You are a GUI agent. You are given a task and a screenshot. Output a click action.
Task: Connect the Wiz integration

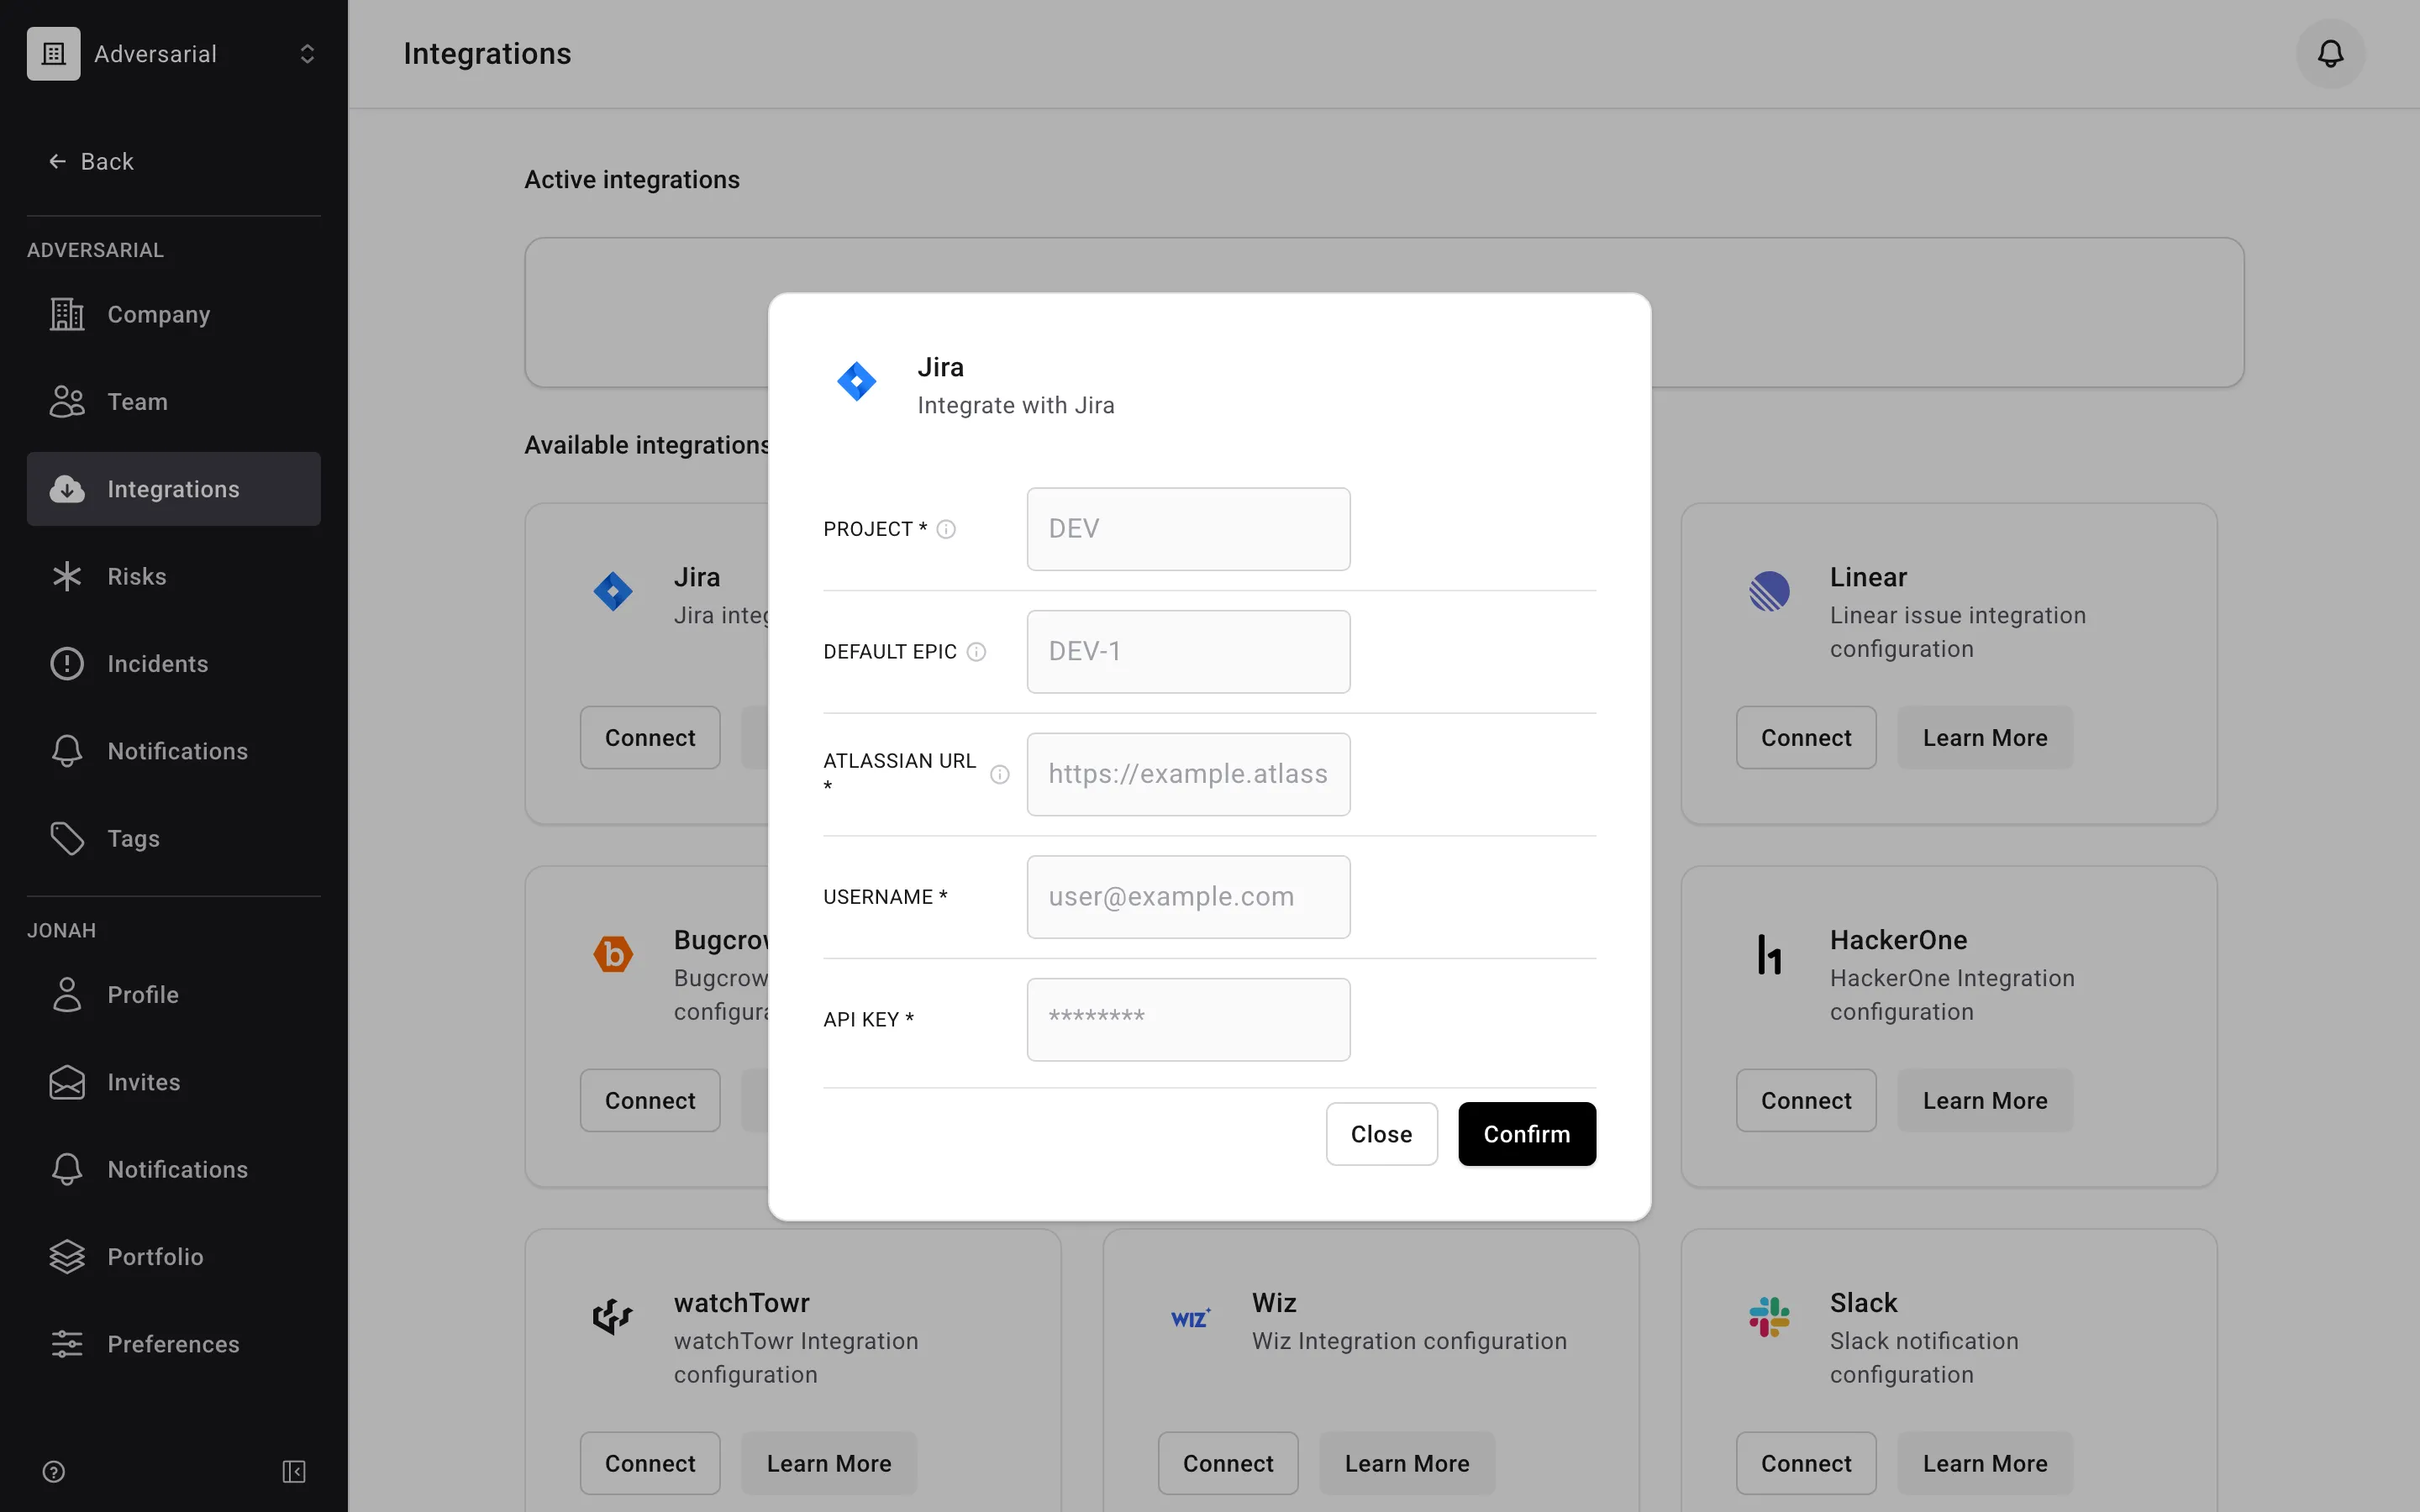pyautogui.click(x=1228, y=1464)
